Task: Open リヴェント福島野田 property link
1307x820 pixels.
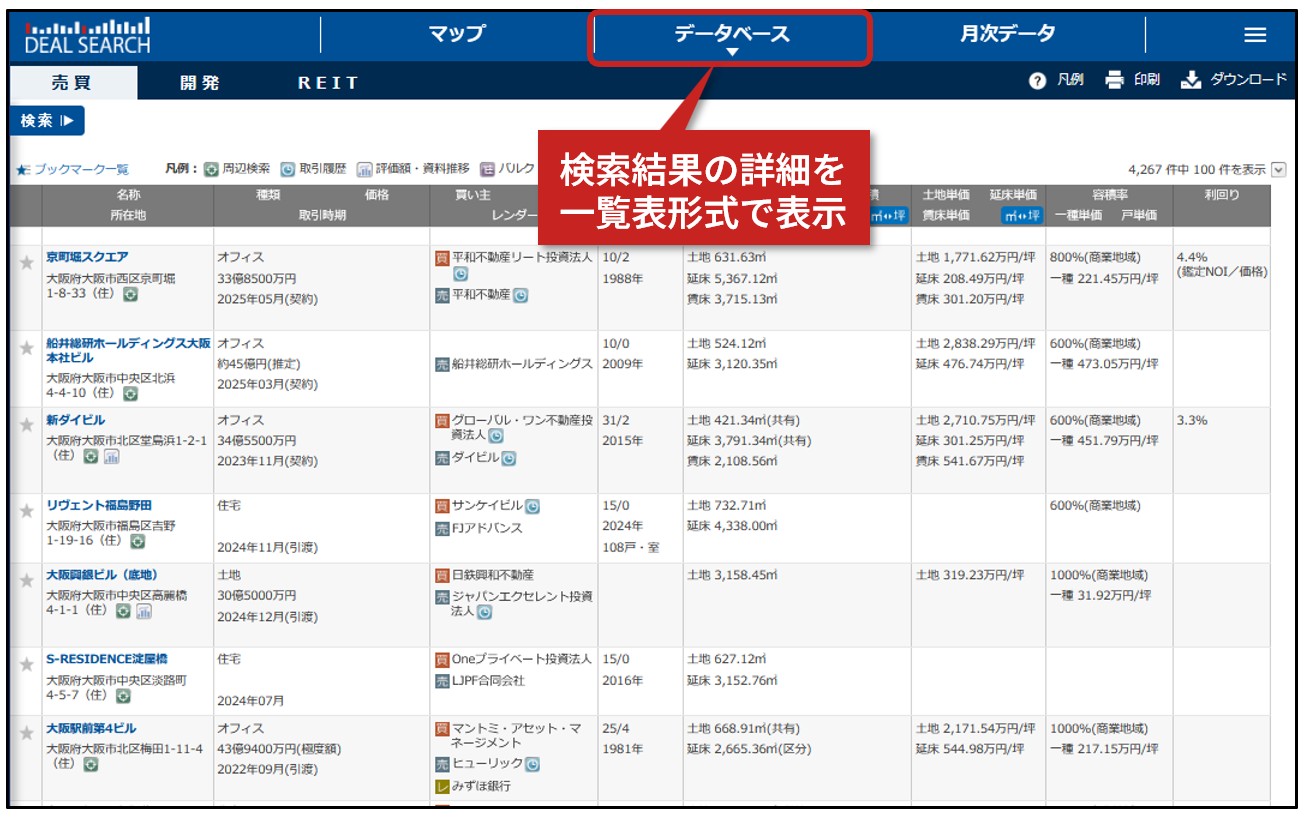Action: 99,506
